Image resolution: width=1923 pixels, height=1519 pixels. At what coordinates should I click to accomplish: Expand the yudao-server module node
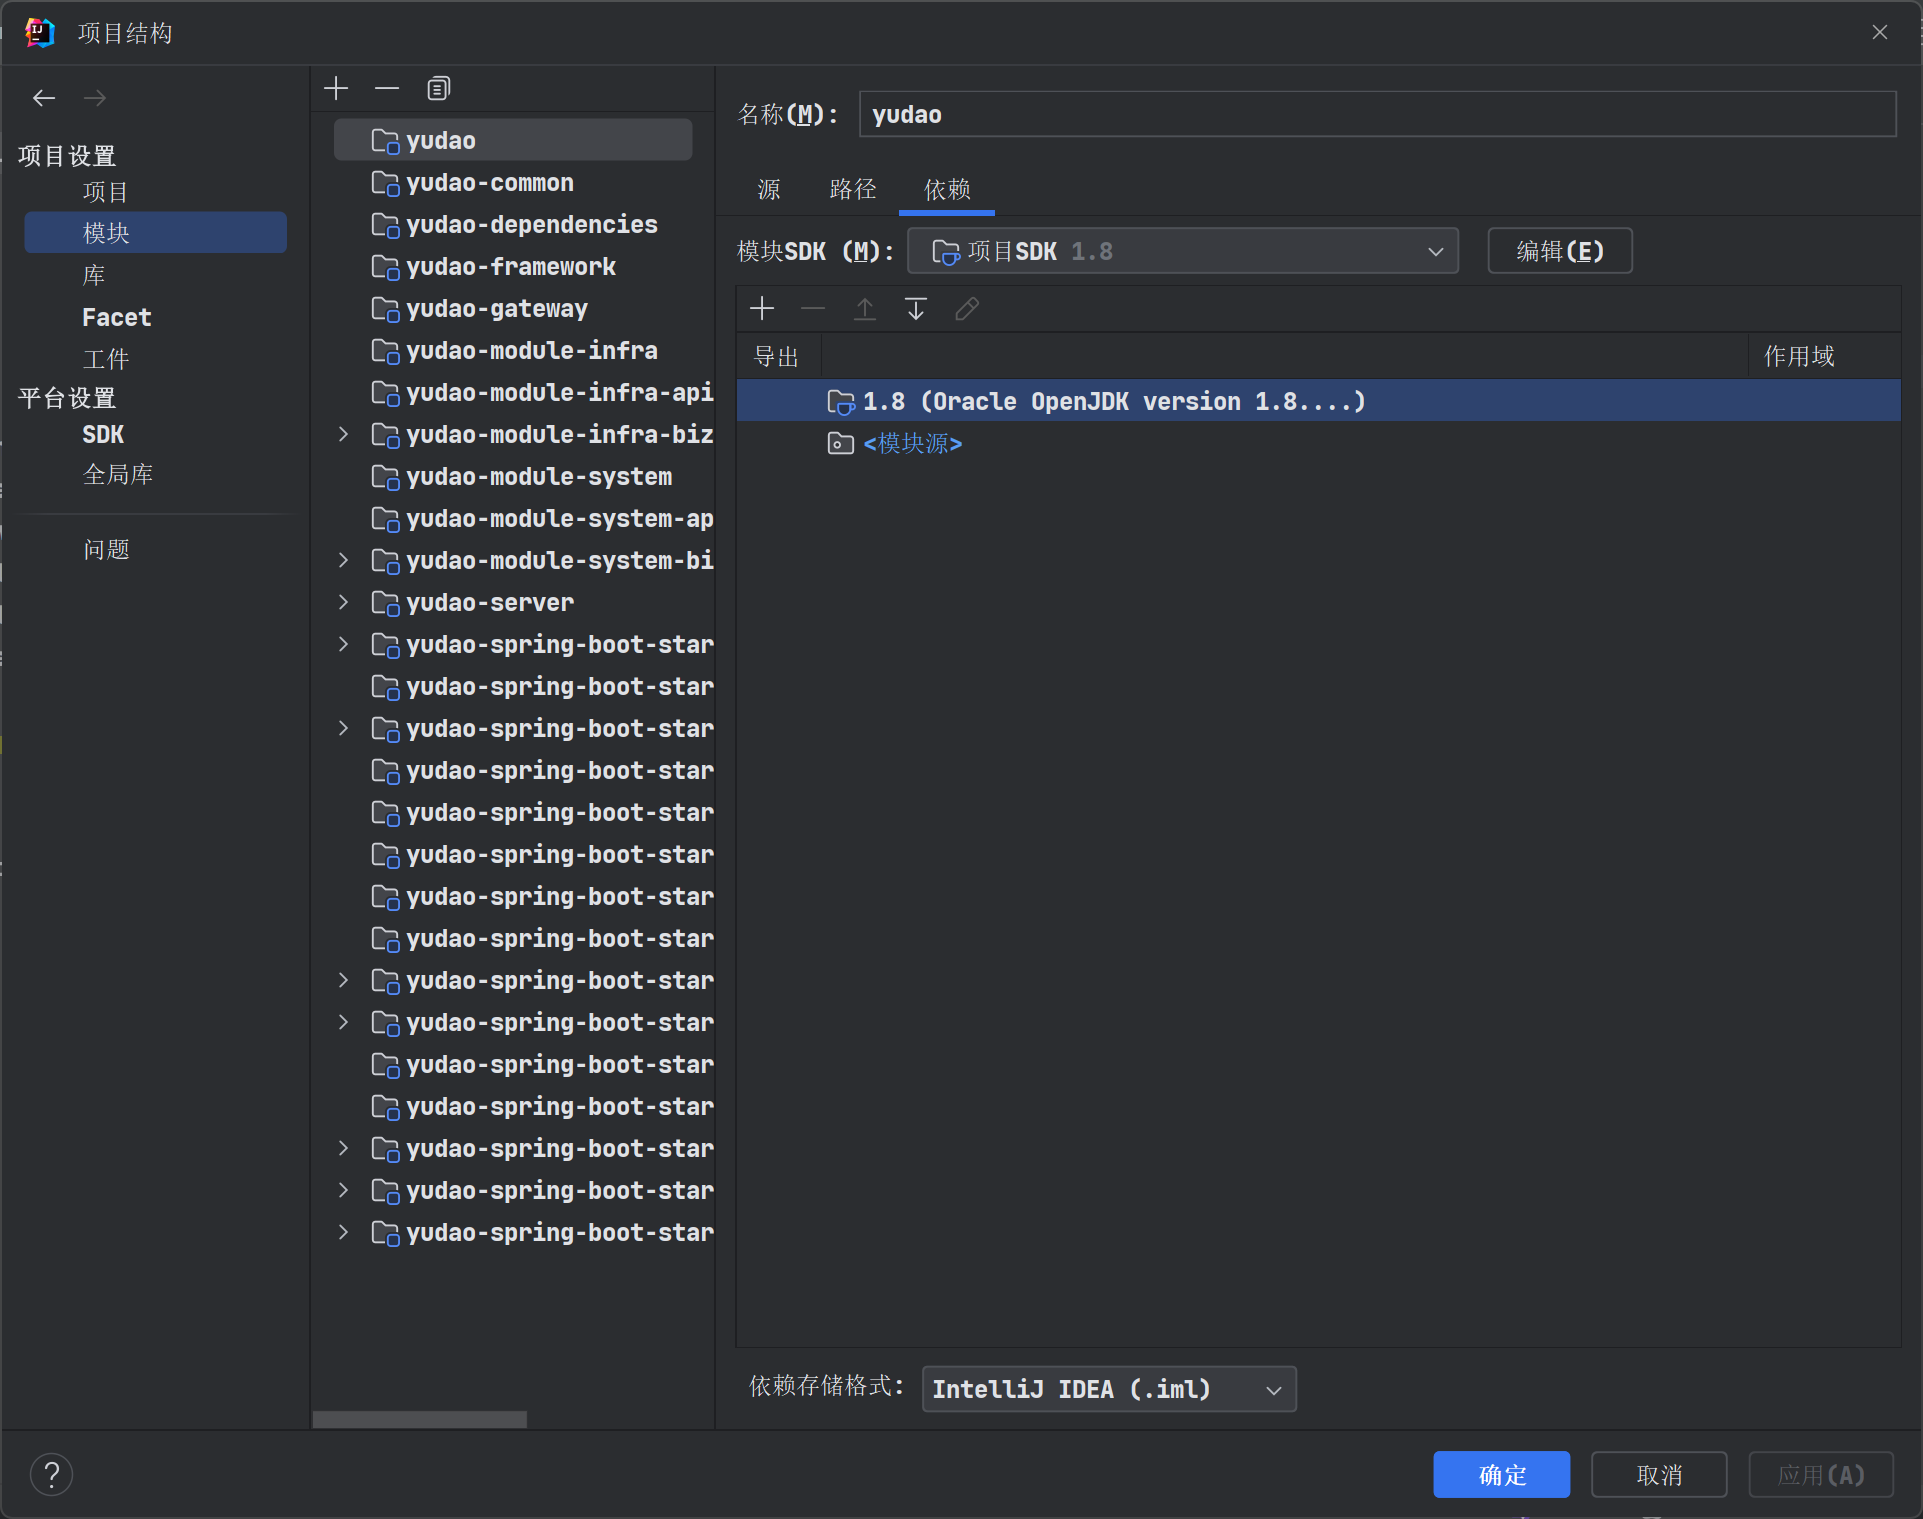point(343,602)
